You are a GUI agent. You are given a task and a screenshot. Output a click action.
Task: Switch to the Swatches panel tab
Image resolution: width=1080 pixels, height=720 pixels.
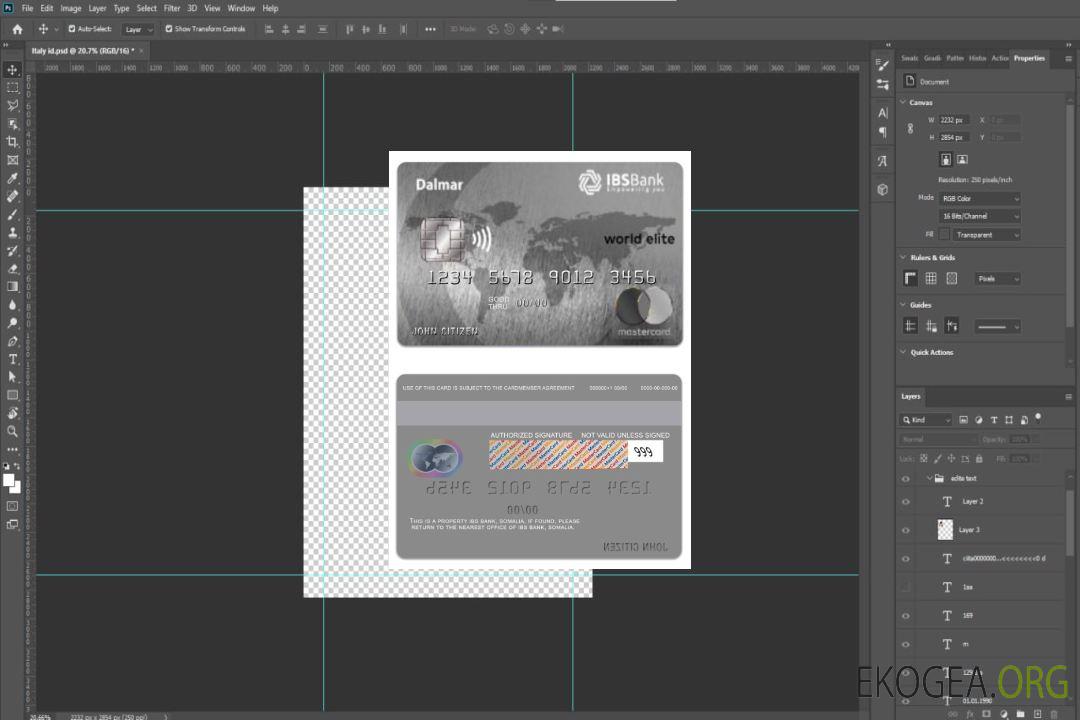[909, 58]
